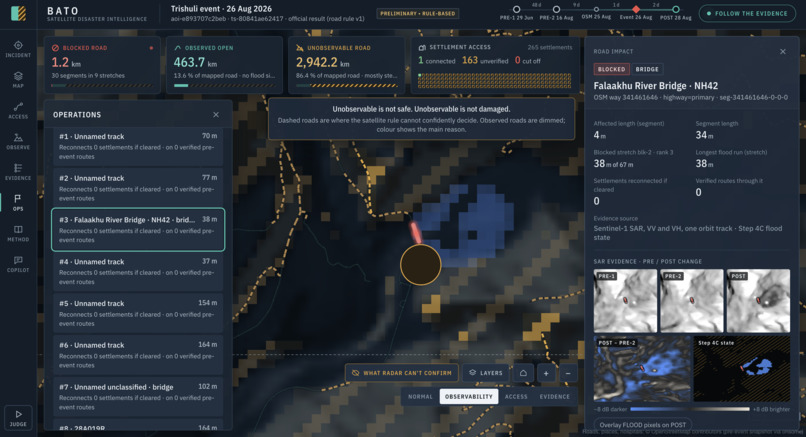This screenshot has height=437, width=806.
Task: Open the Copilot chat in sidebar
Action: pos(18,264)
